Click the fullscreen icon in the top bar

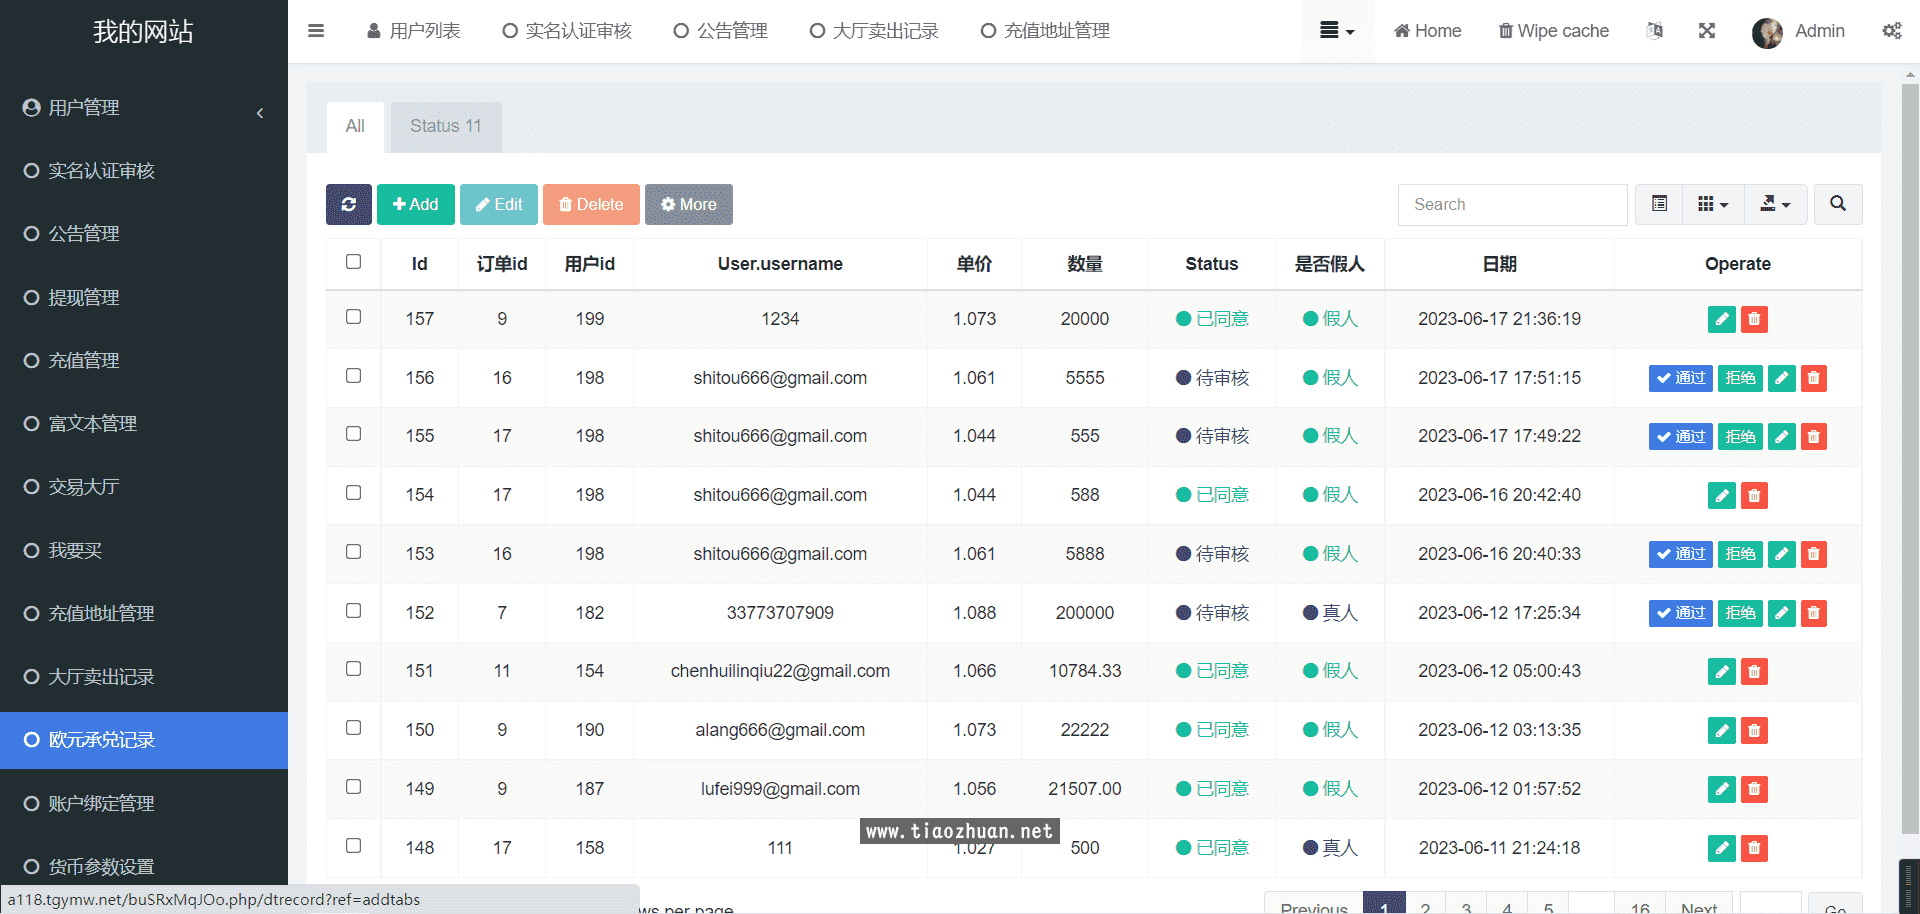pos(1707,31)
